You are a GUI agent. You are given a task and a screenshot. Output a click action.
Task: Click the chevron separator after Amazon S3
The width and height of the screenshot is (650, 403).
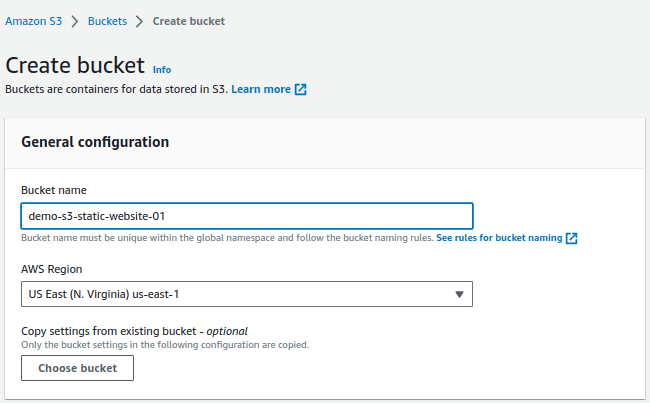click(x=75, y=22)
